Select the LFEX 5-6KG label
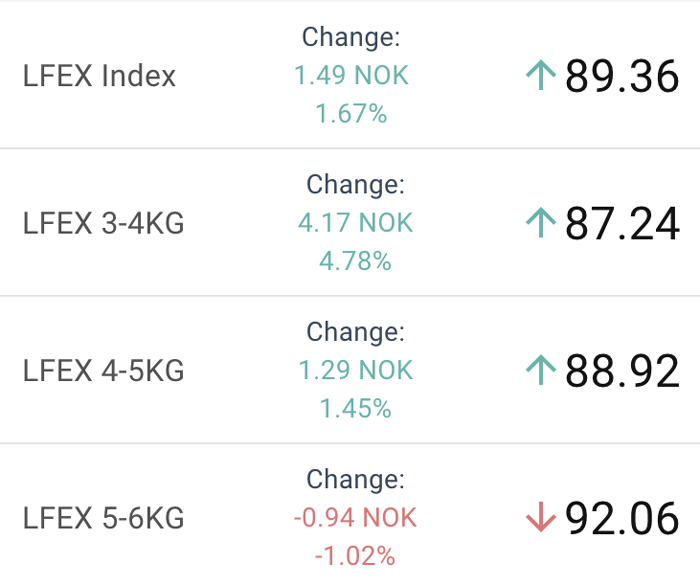Image resolution: width=700 pixels, height=585 pixels. 103,518
